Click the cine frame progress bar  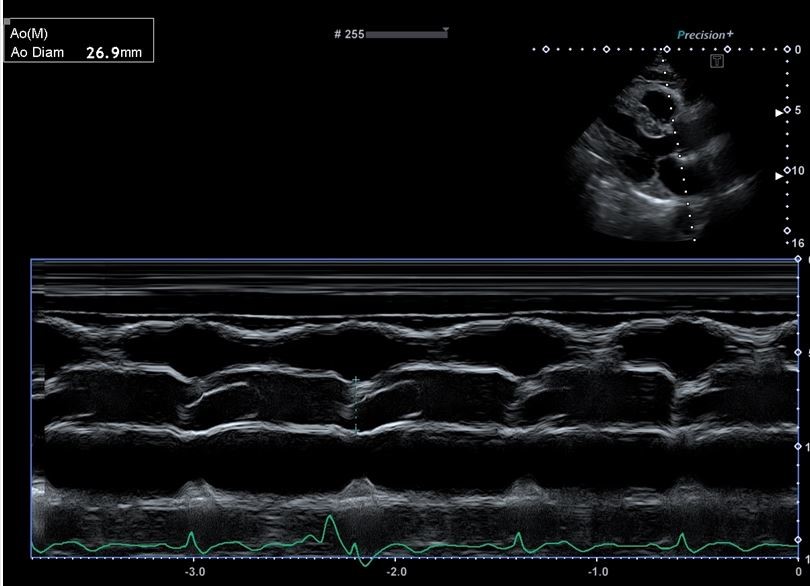click(405, 34)
